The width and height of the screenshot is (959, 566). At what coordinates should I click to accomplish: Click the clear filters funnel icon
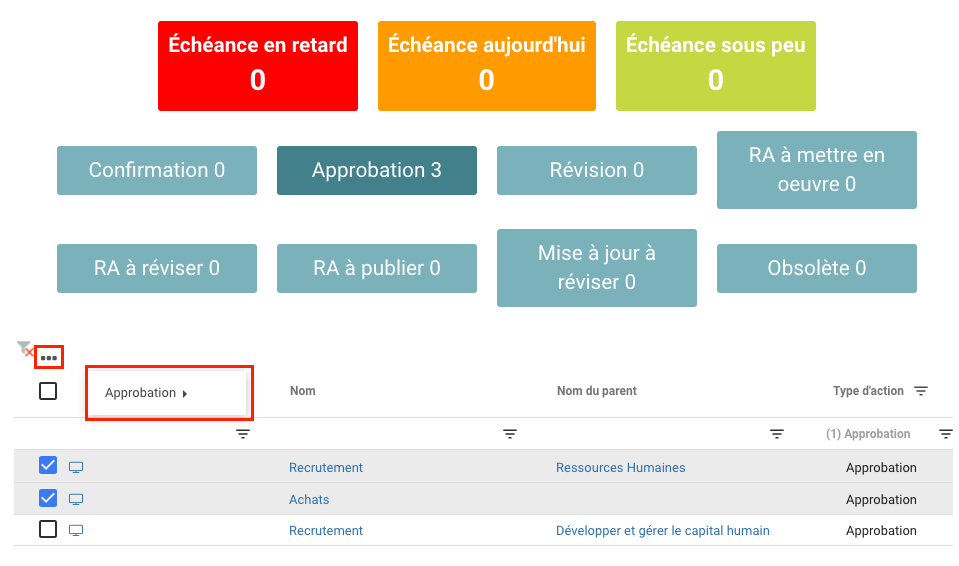25,348
